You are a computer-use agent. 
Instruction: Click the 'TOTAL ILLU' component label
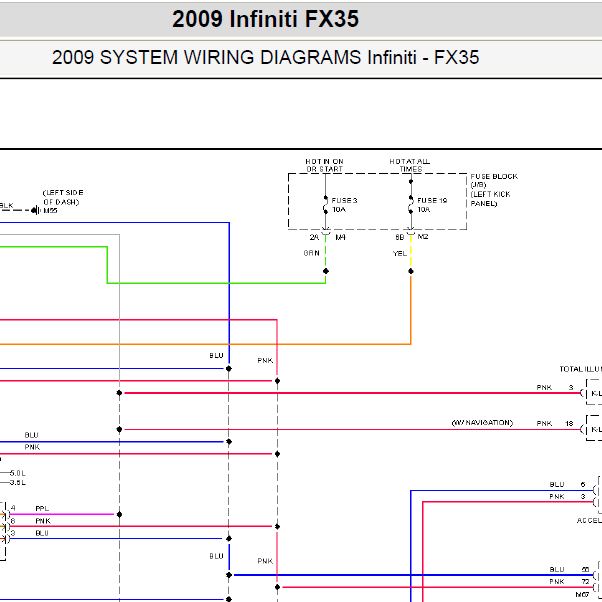click(x=580, y=369)
